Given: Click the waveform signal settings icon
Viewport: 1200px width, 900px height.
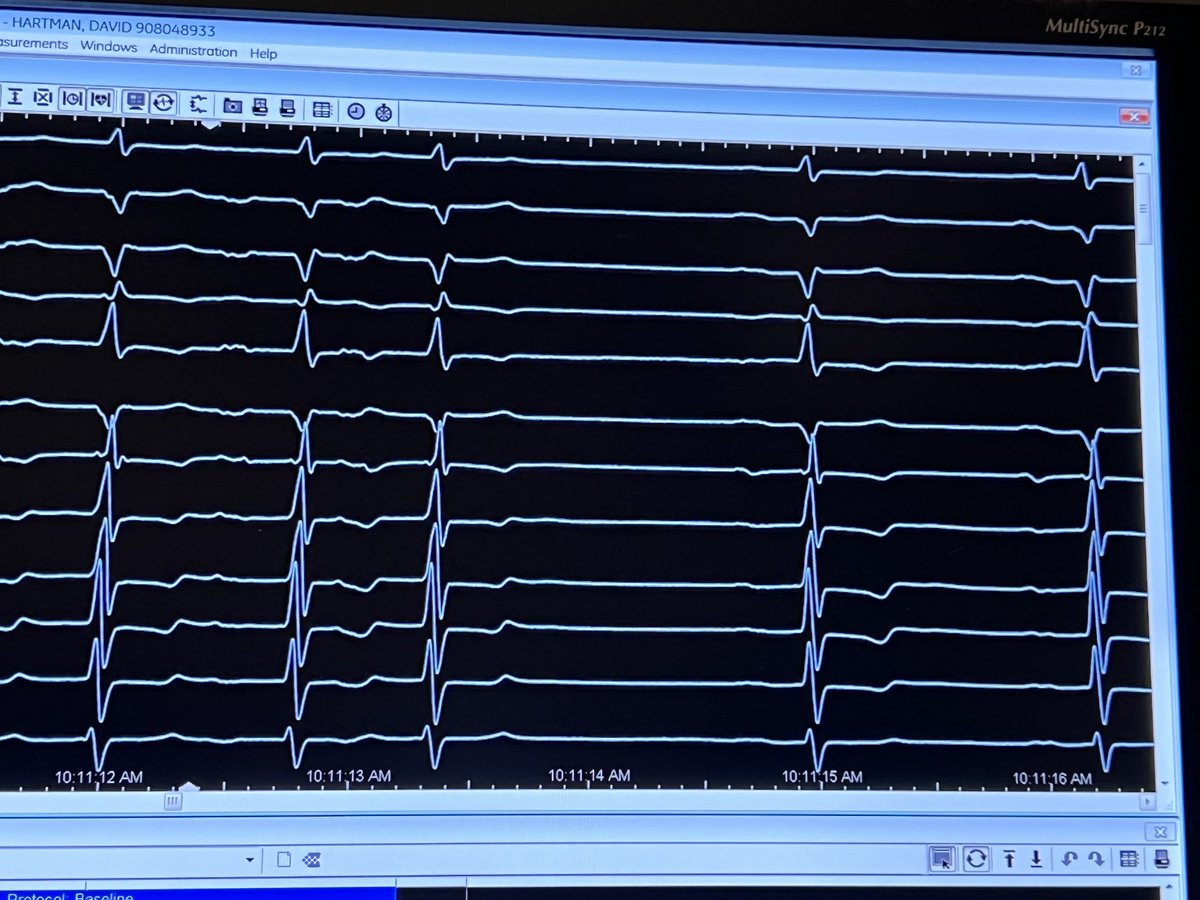Looking at the screenshot, I should pyautogui.click(x=198, y=104).
